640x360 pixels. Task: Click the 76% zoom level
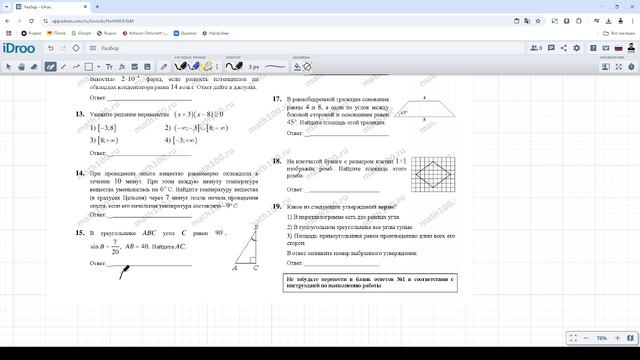point(602,338)
